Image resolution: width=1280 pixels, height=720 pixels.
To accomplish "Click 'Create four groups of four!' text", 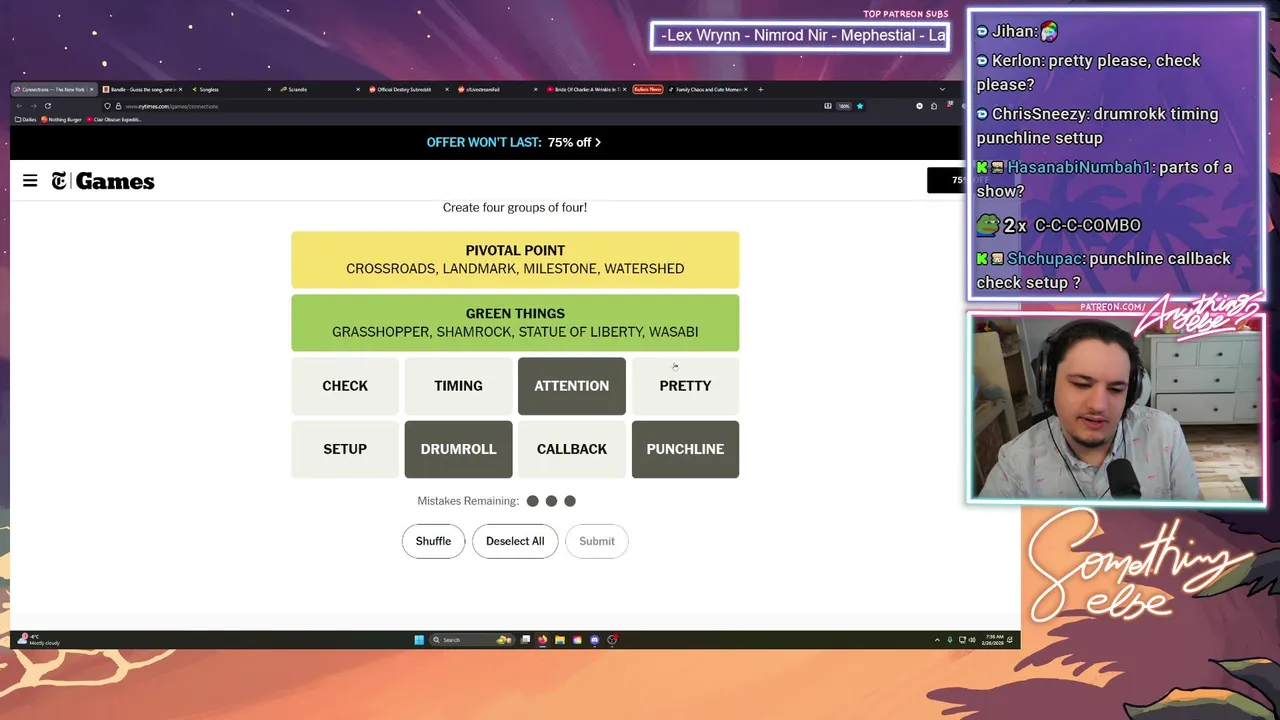I will (515, 207).
